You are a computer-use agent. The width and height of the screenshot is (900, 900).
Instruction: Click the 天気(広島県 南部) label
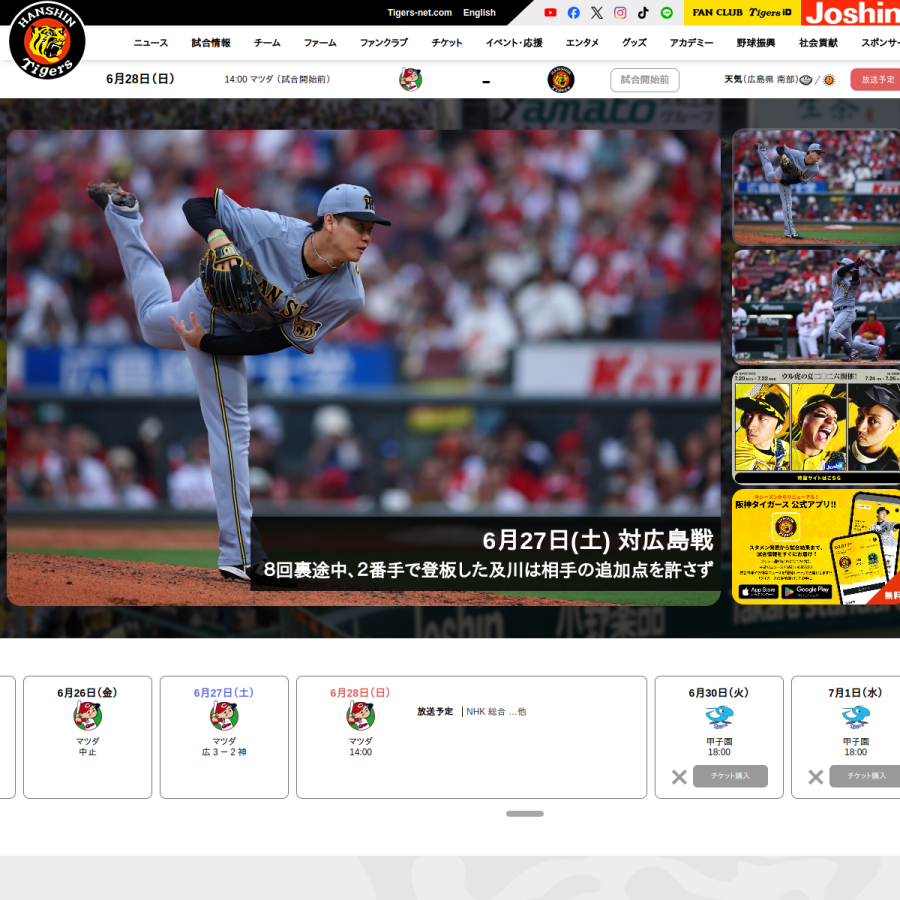coord(761,79)
